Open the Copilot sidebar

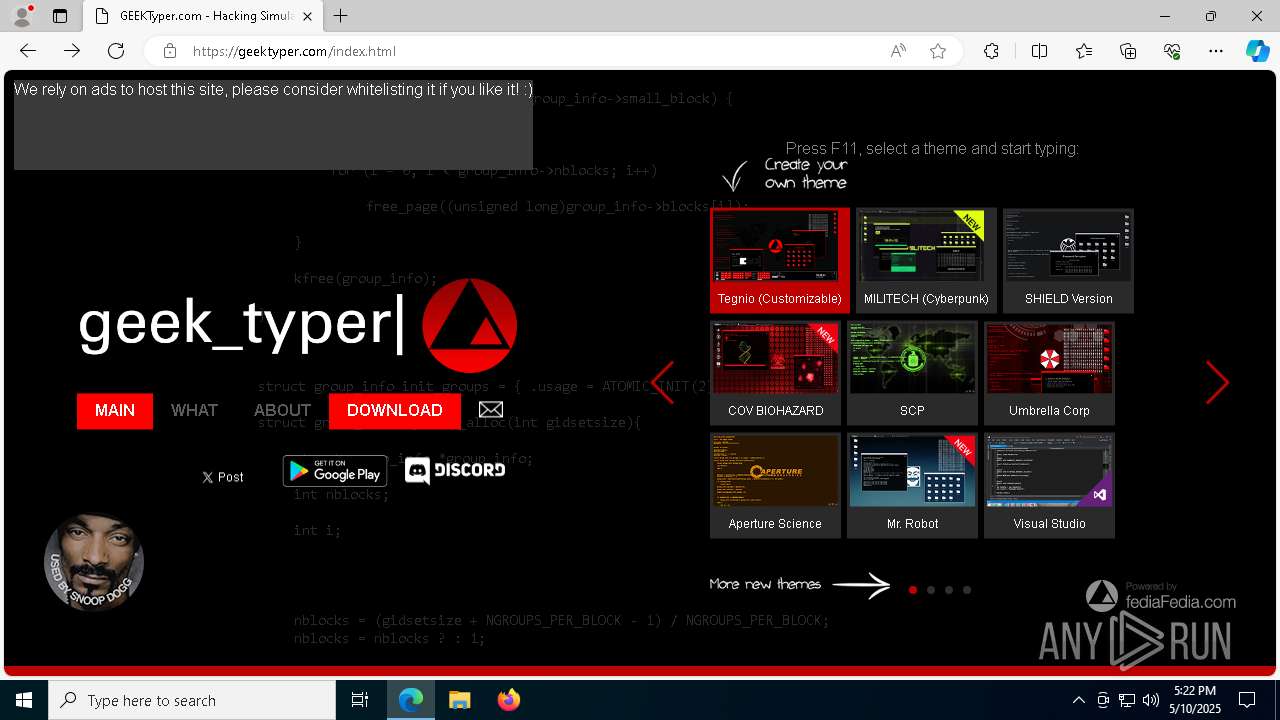1258,51
